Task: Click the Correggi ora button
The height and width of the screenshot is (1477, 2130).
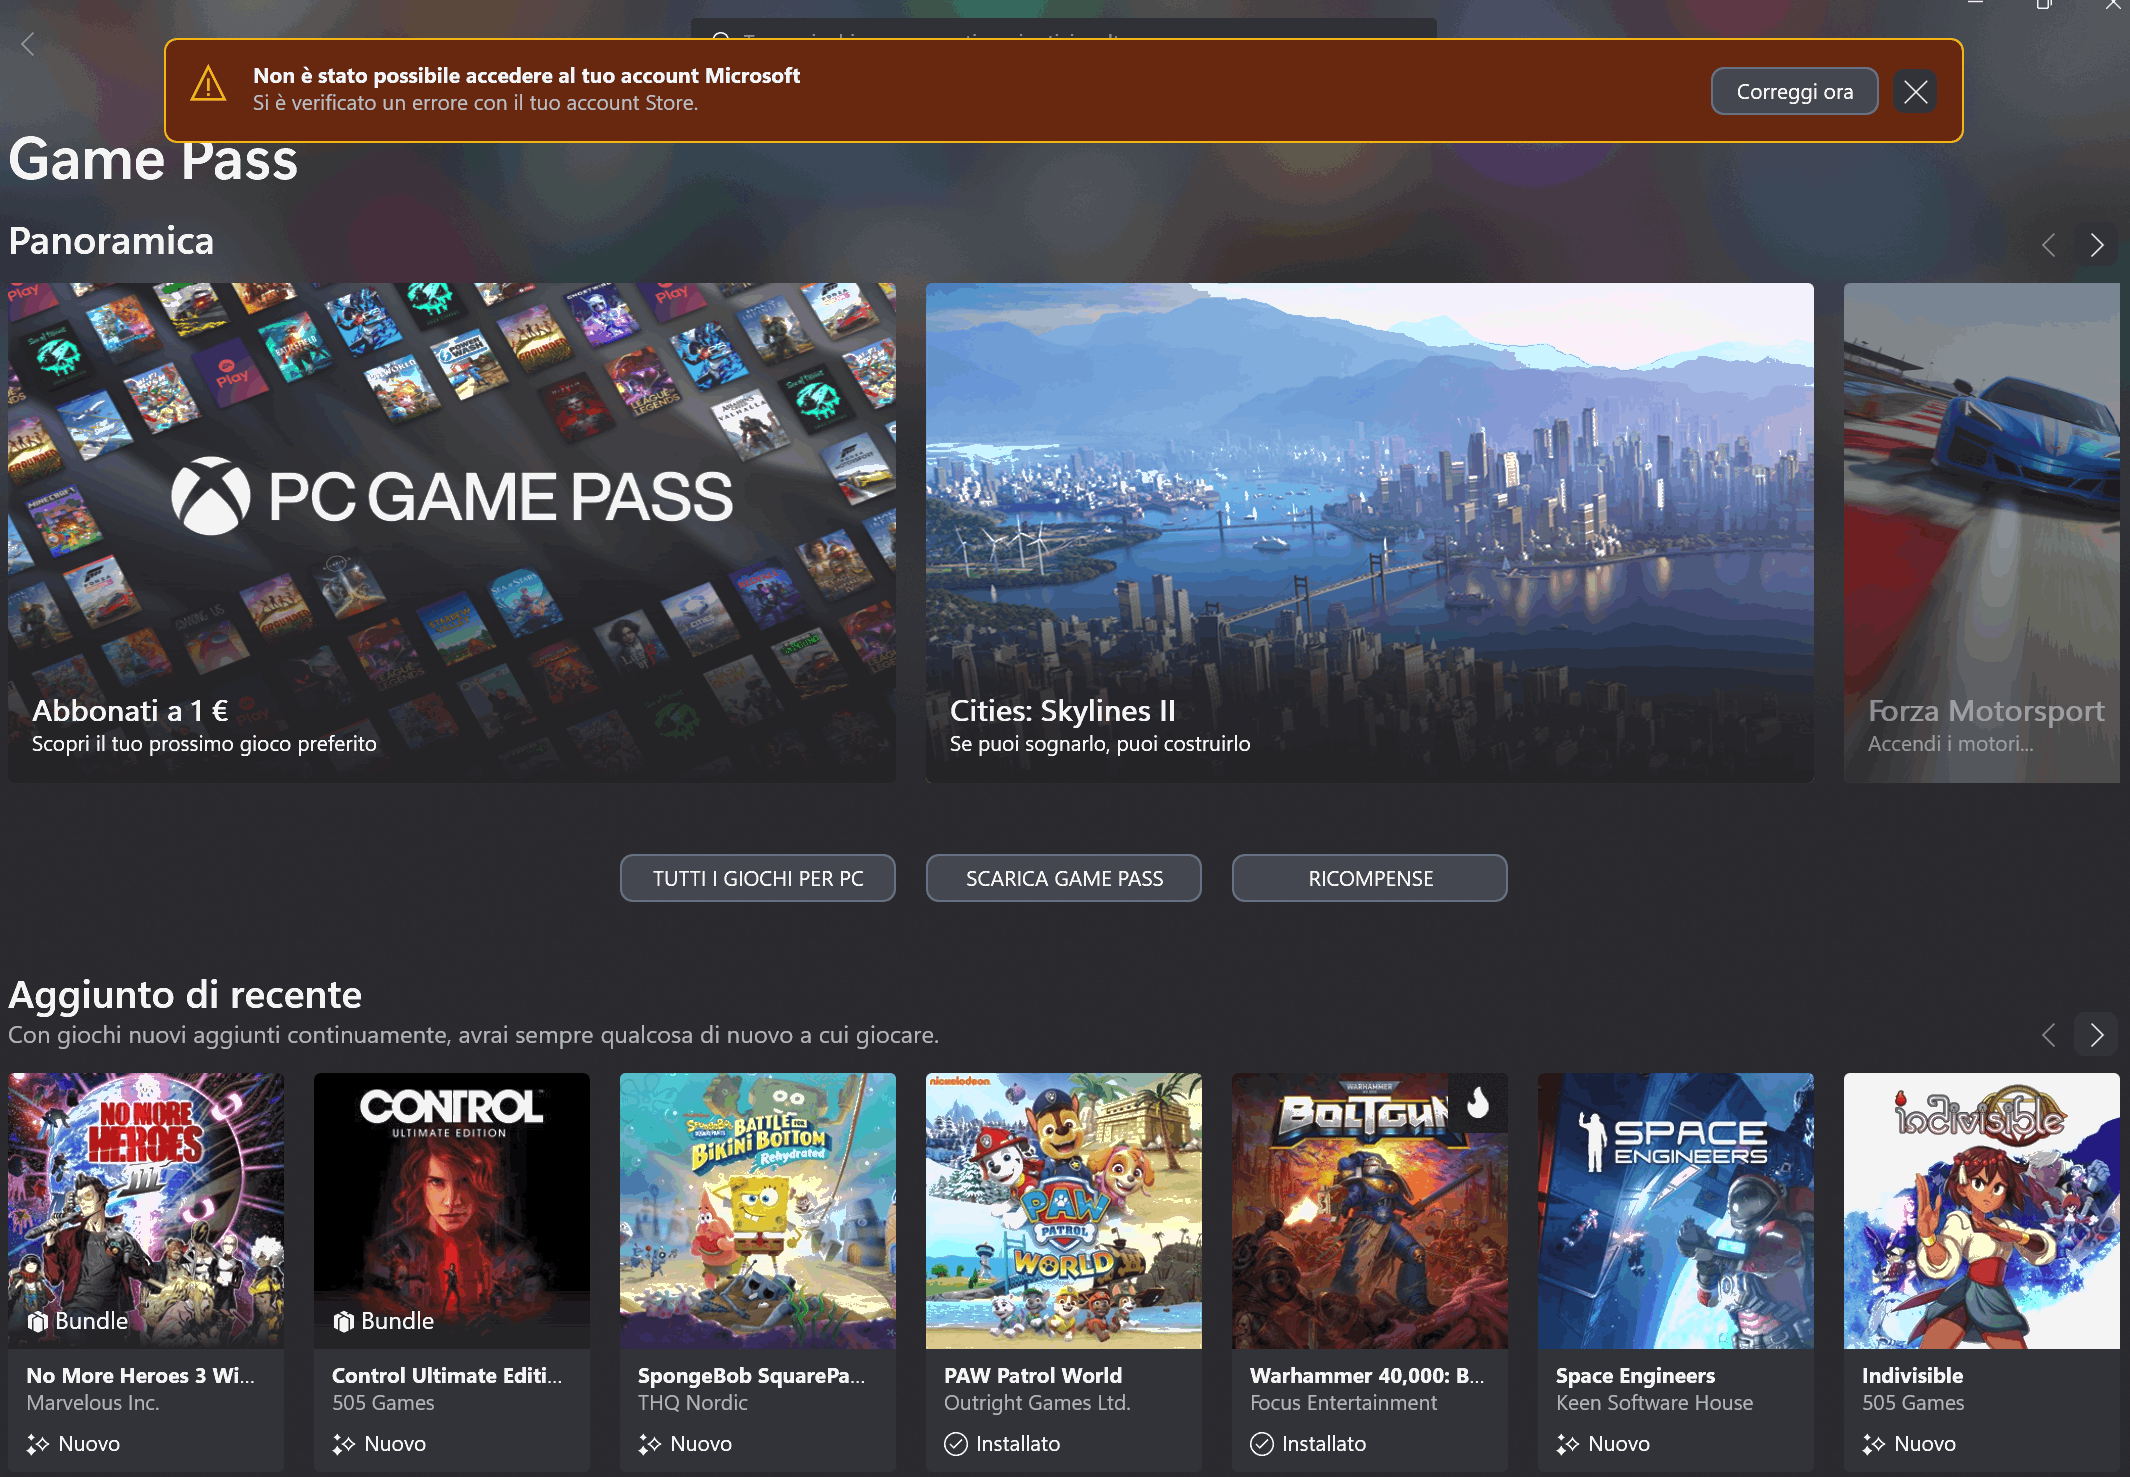Action: [x=1794, y=92]
